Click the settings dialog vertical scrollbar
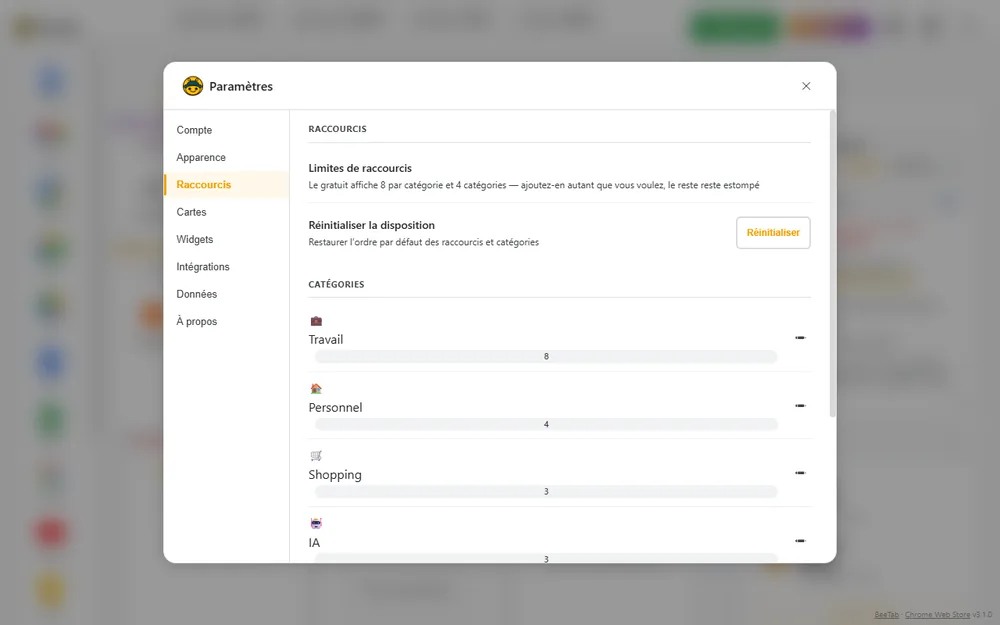Image resolution: width=1000 pixels, height=625 pixels. coord(832,264)
